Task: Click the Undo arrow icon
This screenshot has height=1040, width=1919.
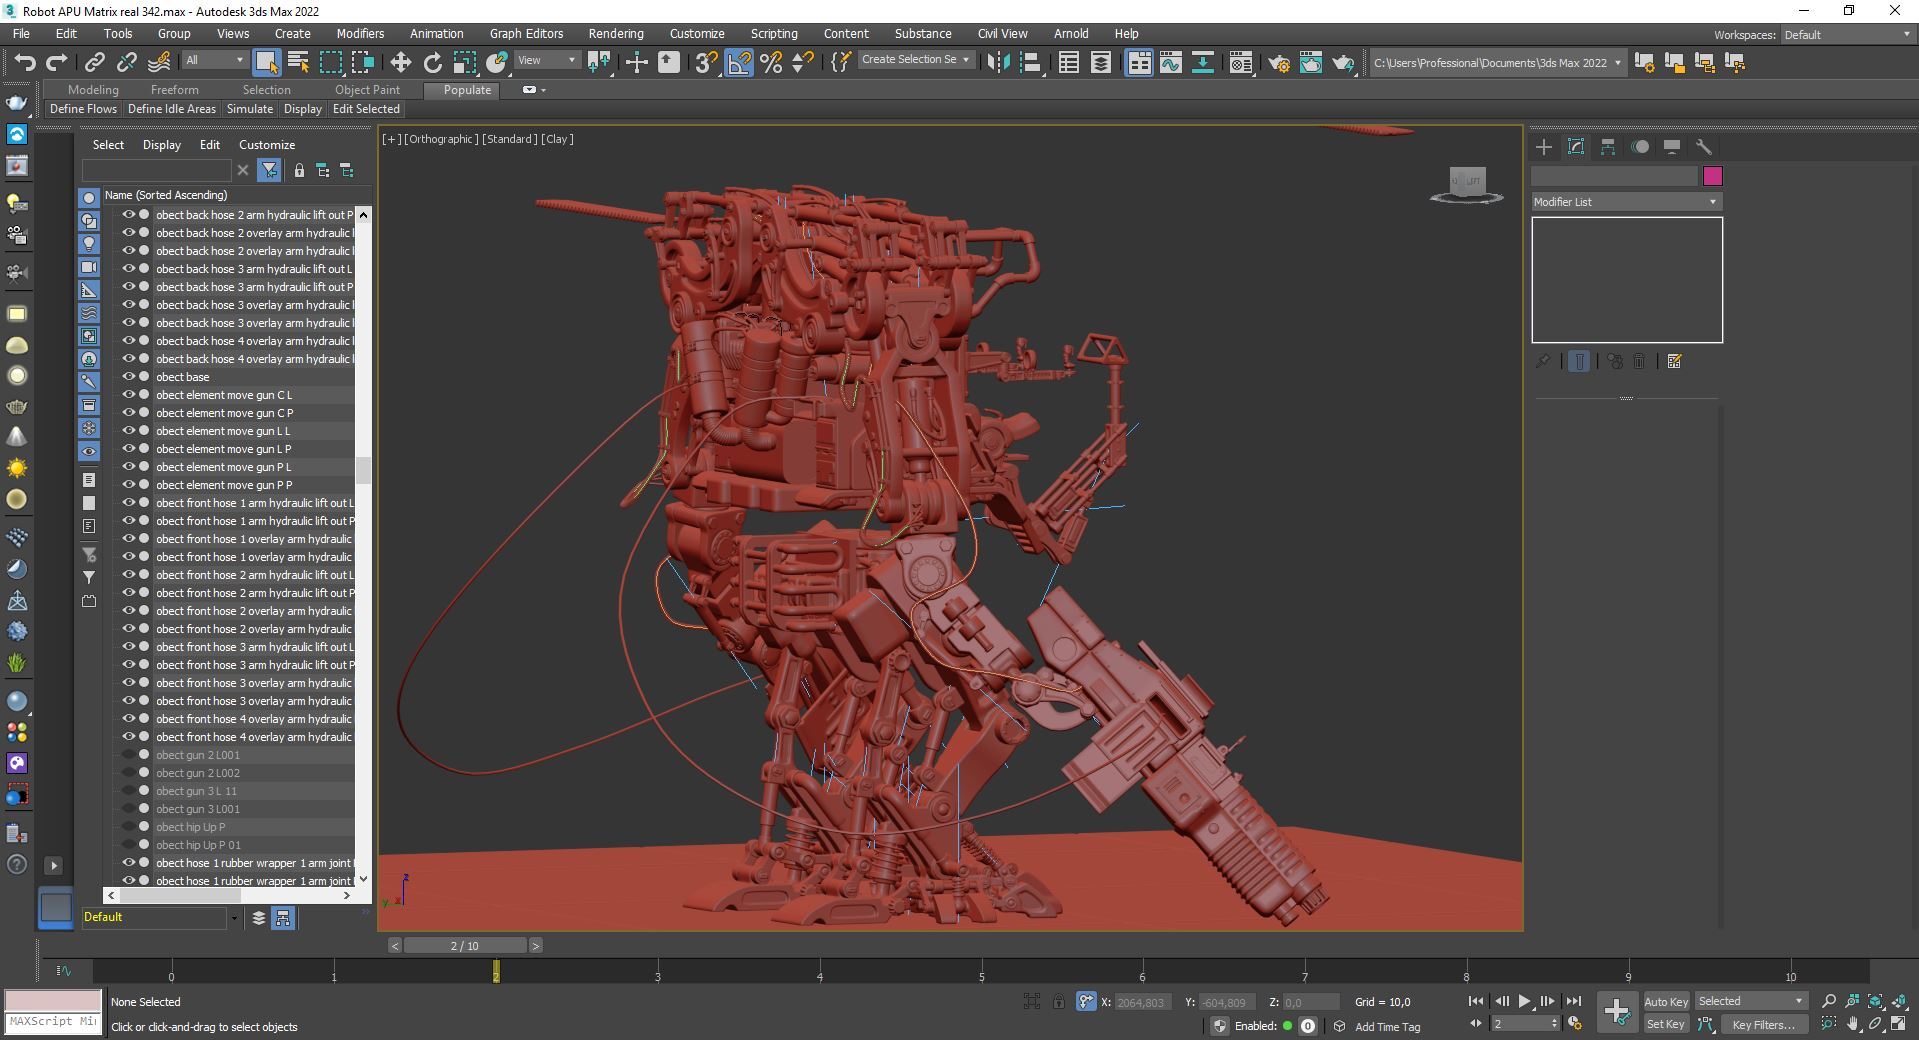Action: (24, 63)
